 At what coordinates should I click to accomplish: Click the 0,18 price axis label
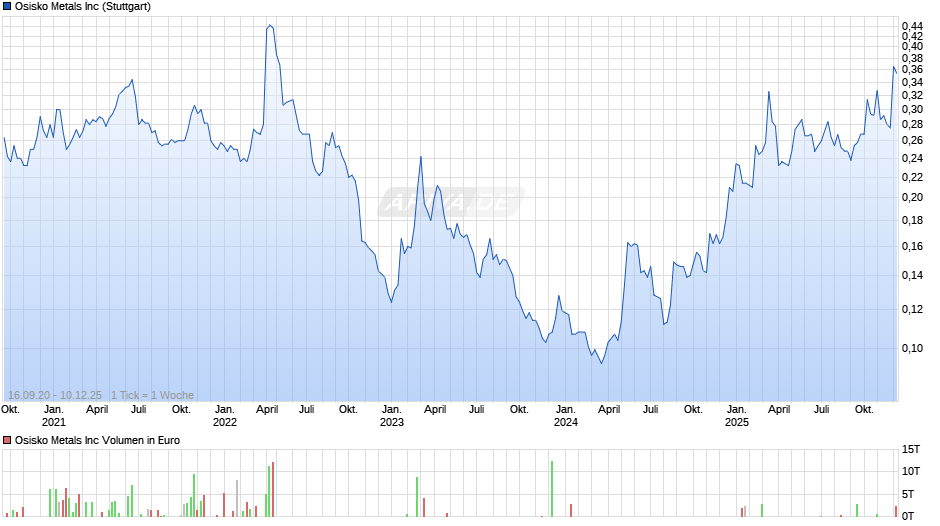point(912,221)
